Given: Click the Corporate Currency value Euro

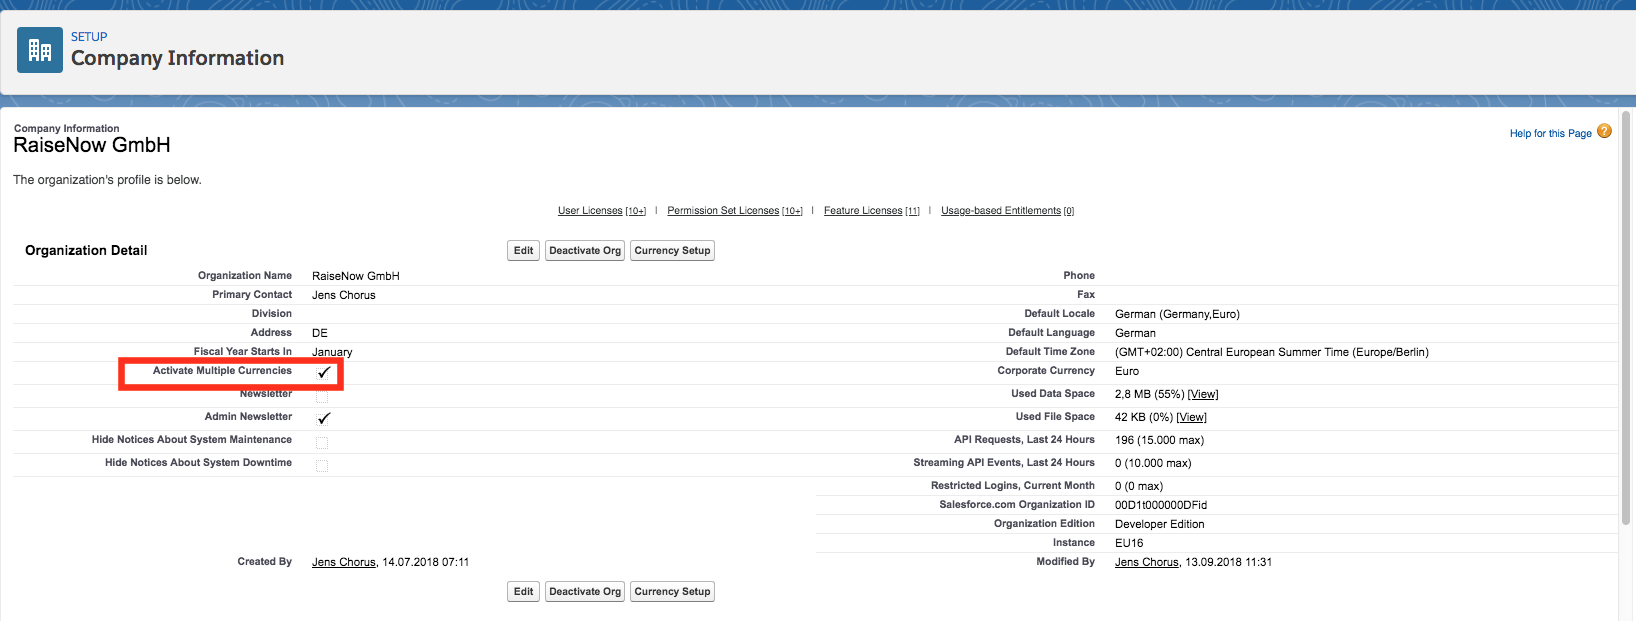Looking at the screenshot, I should (1127, 371).
